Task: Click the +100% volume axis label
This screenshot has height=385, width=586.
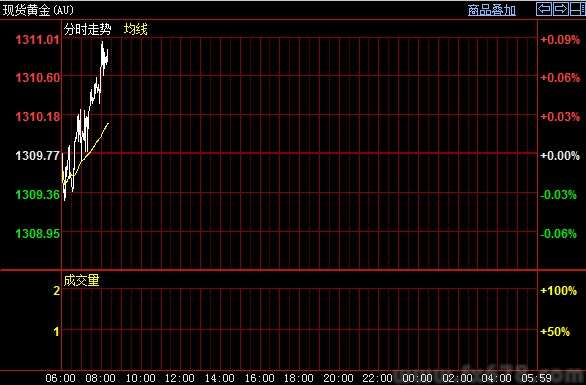Action: coord(559,291)
